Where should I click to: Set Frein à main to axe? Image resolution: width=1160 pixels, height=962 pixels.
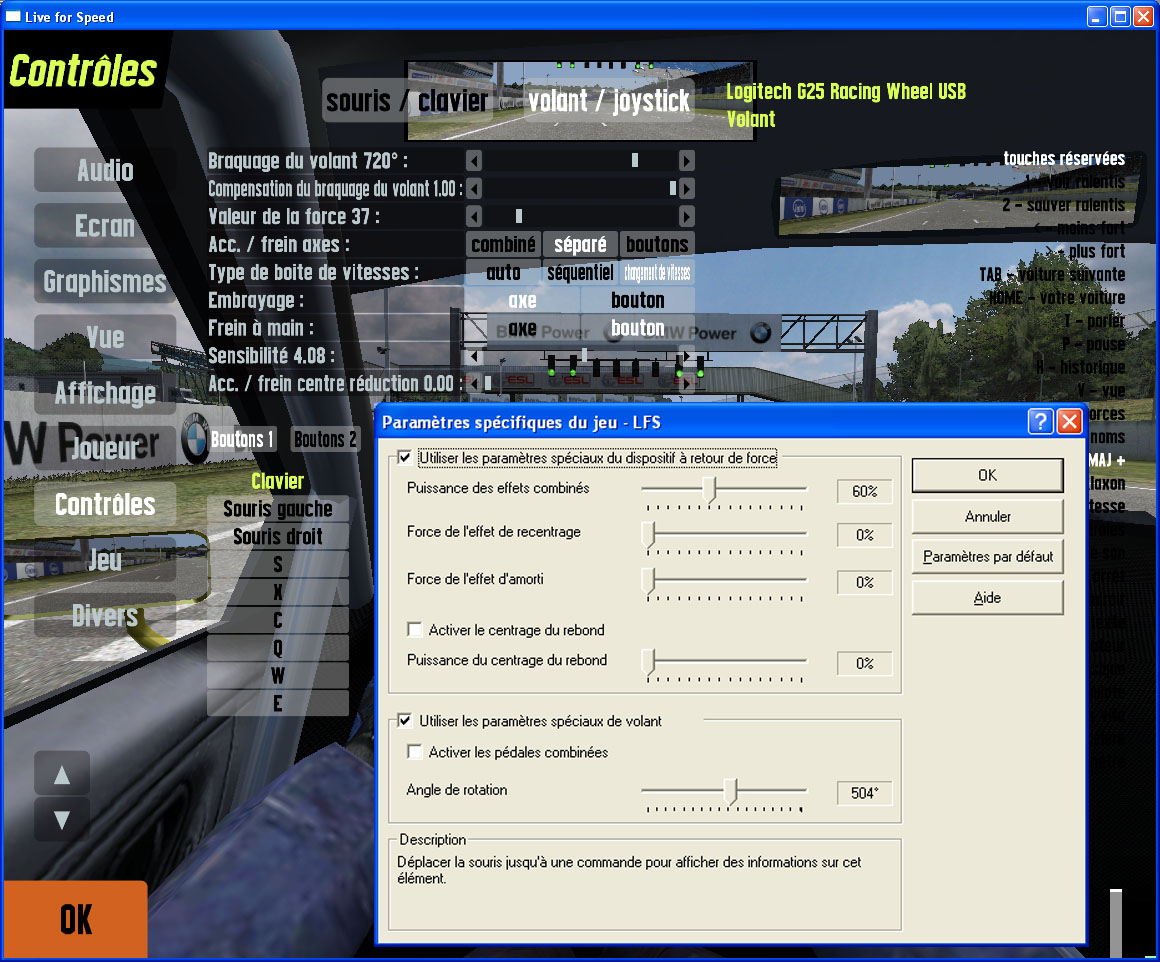(522, 328)
